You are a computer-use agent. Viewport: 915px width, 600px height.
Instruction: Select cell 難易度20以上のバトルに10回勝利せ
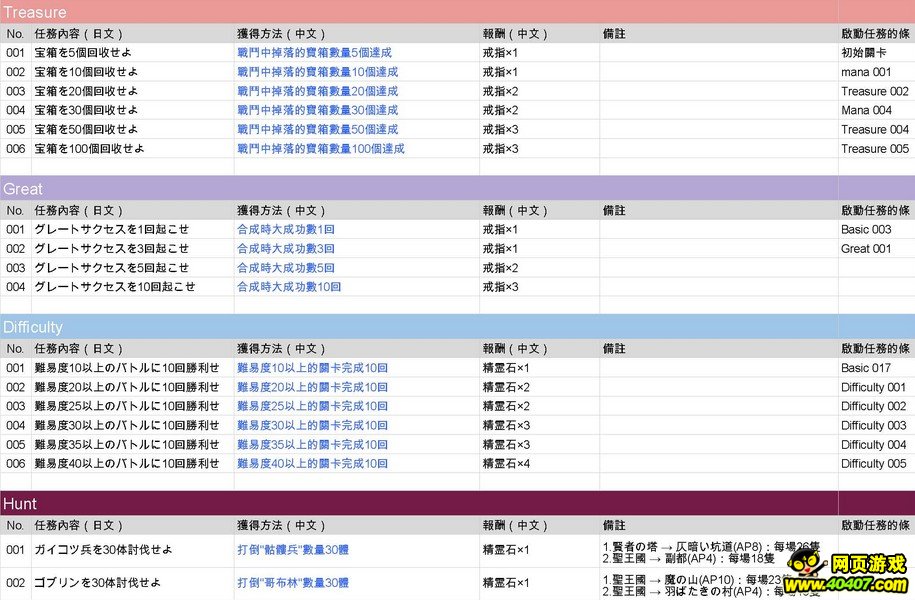coord(132,387)
